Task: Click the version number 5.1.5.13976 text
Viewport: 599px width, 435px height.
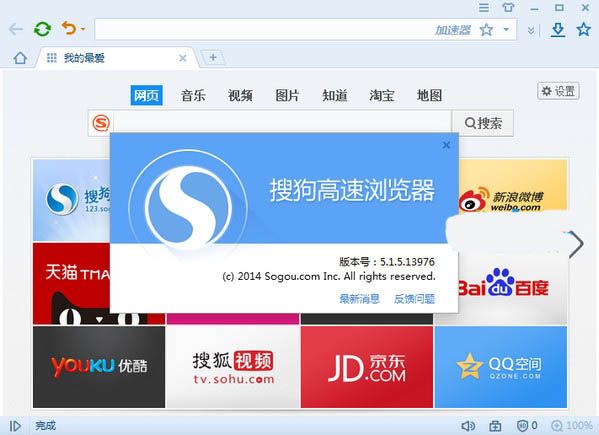Action: (x=407, y=262)
